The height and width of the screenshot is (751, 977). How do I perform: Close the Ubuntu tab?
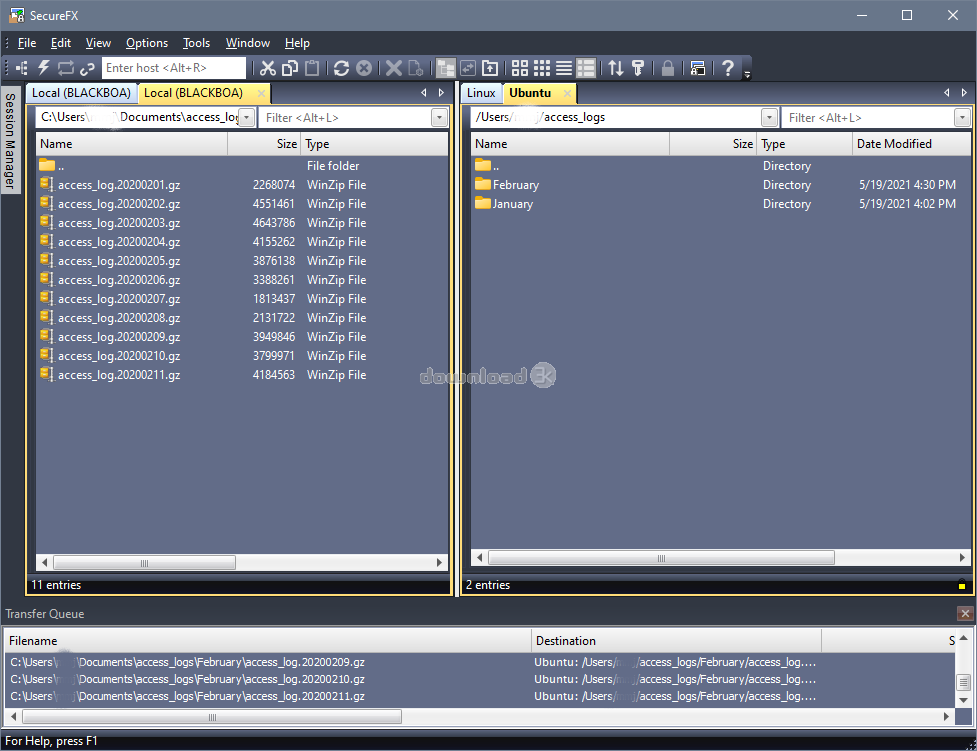[567, 93]
